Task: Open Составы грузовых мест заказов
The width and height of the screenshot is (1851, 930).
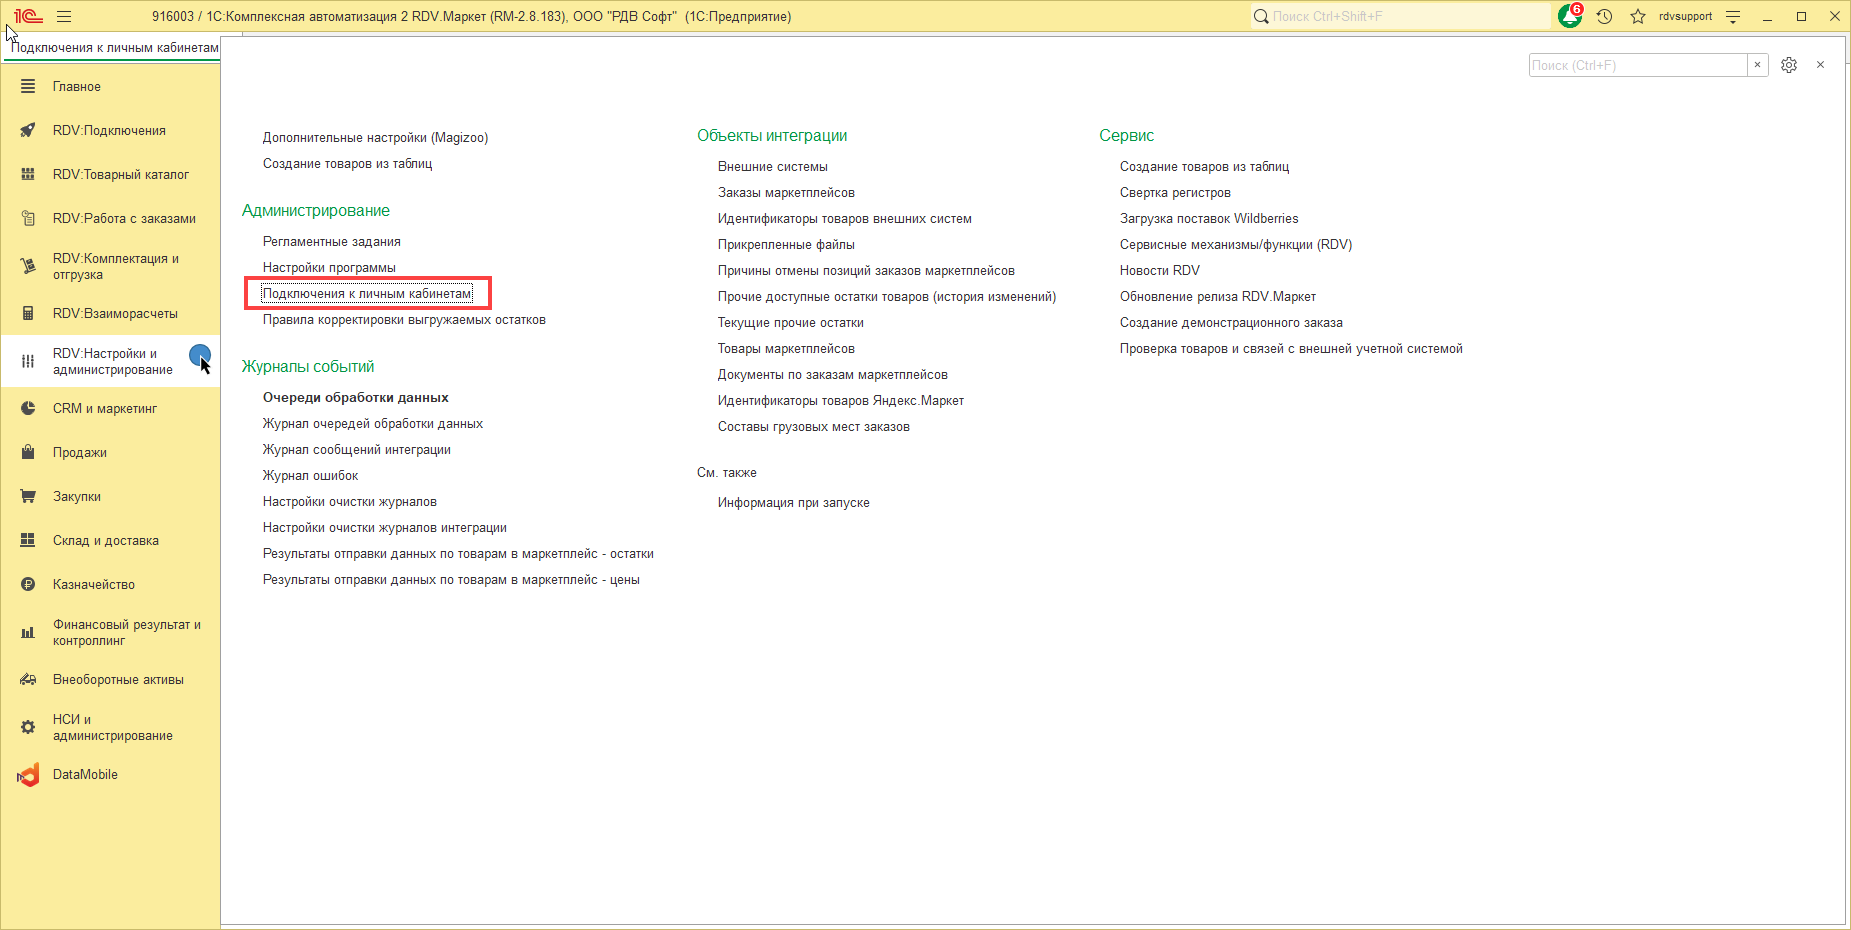Action: point(814,427)
